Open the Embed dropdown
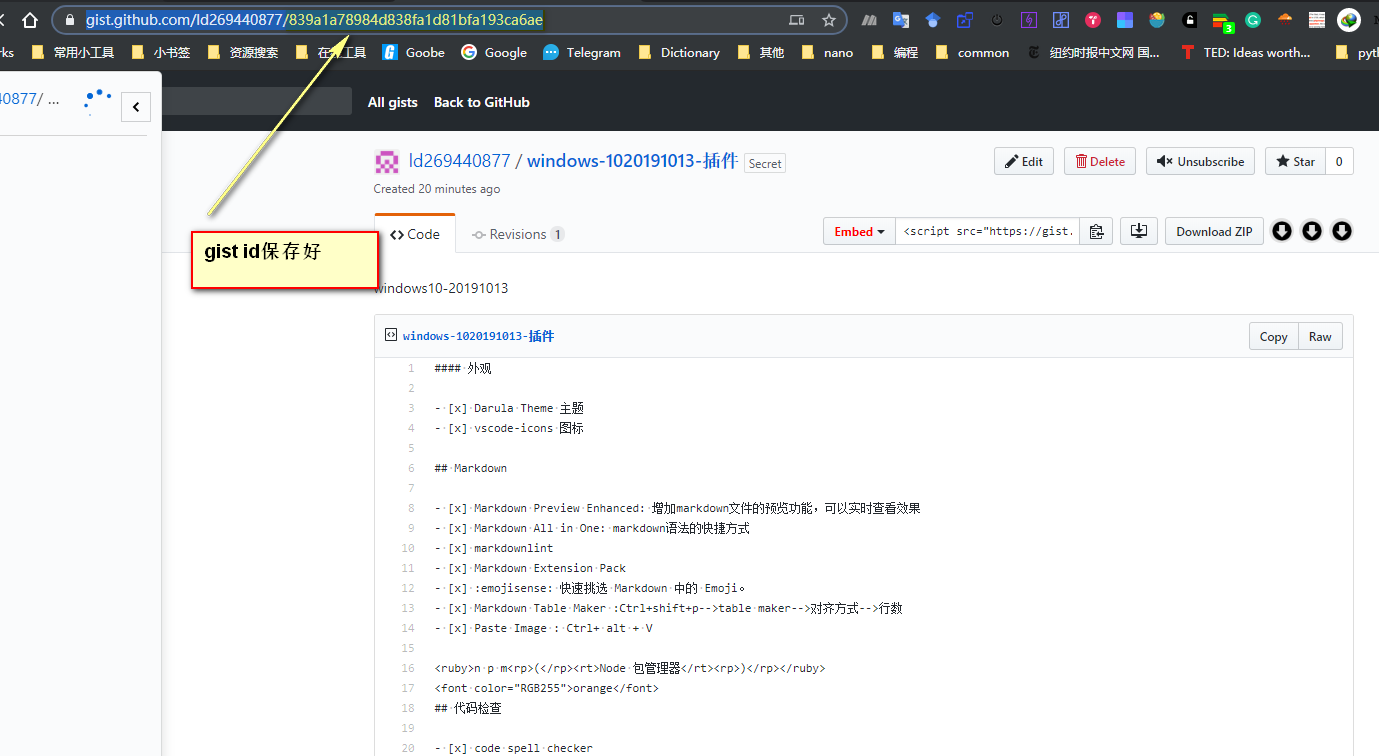This screenshot has height=756, width=1379. tap(859, 231)
